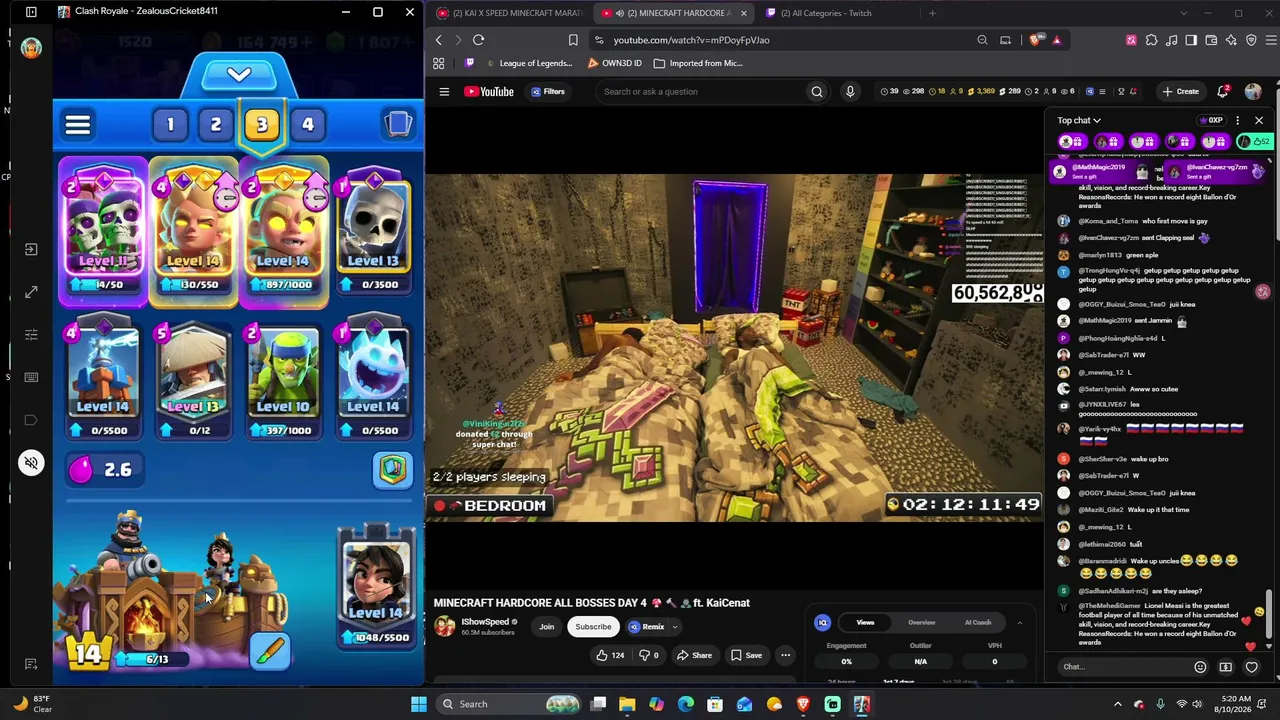The image size is (1280, 720).
Task: Close the live chat panel
Action: (1259, 121)
